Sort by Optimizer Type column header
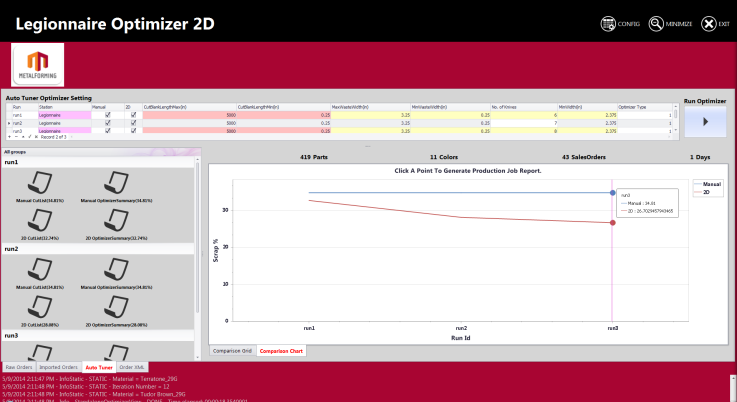737x402 pixels. (644, 107)
